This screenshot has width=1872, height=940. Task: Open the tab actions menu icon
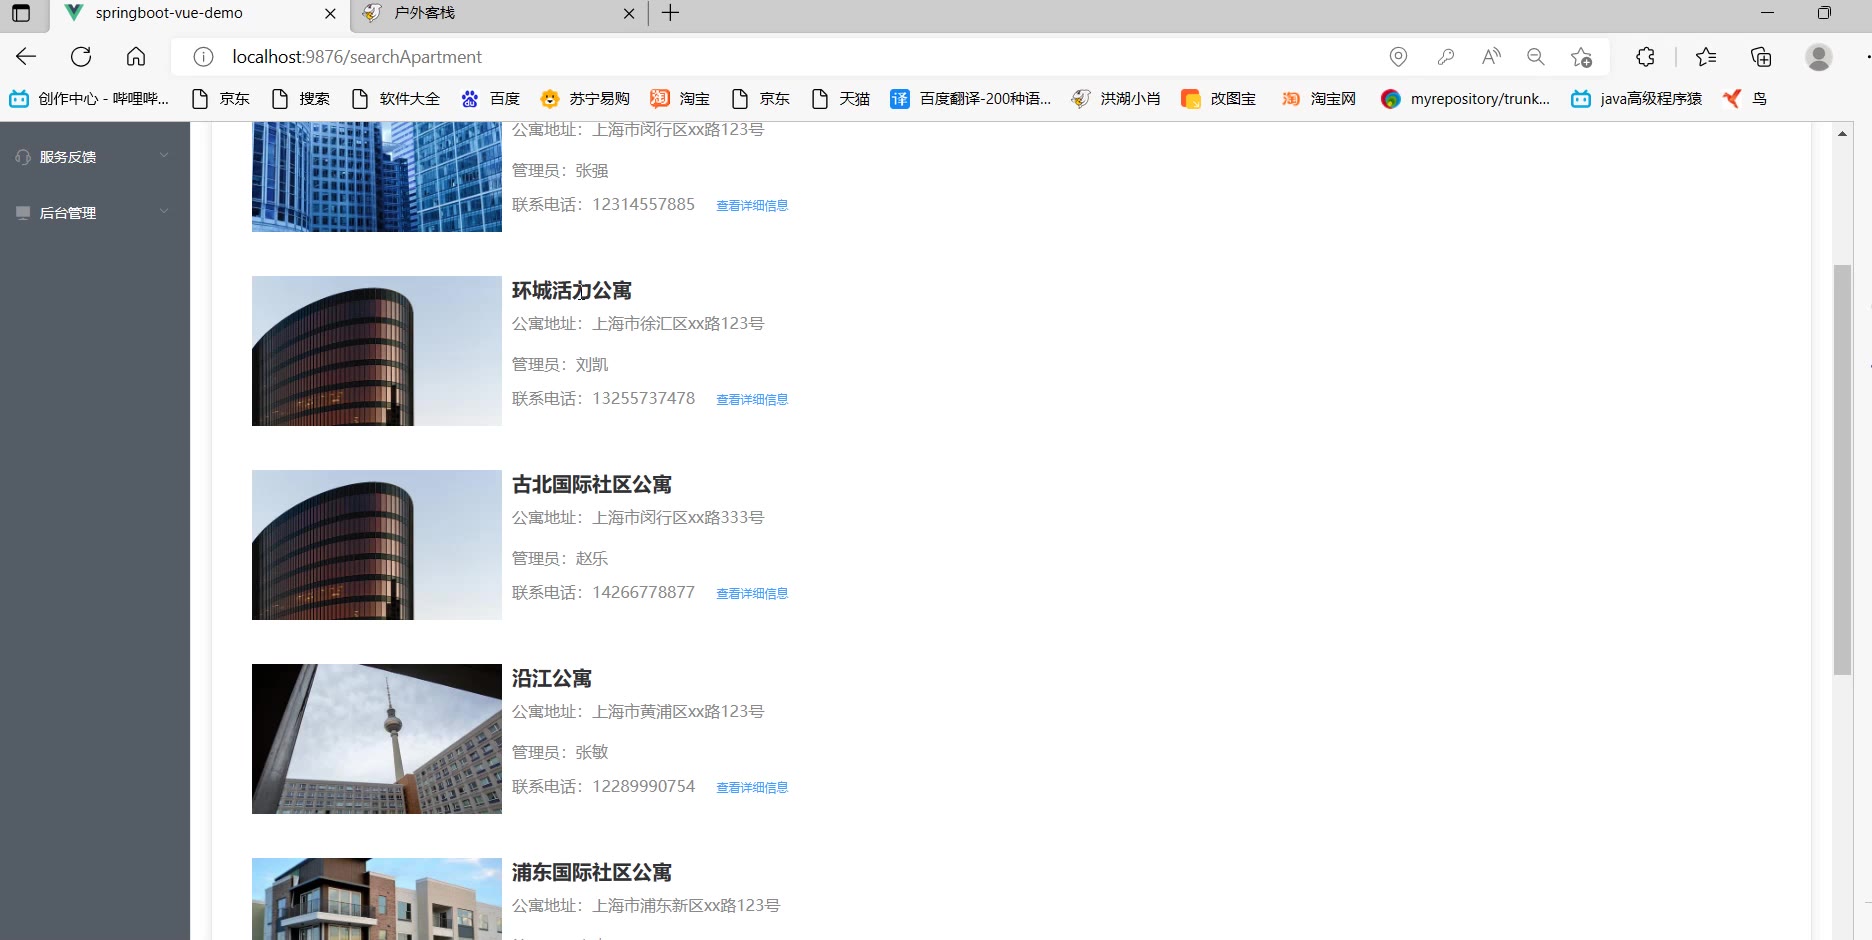click(21, 13)
